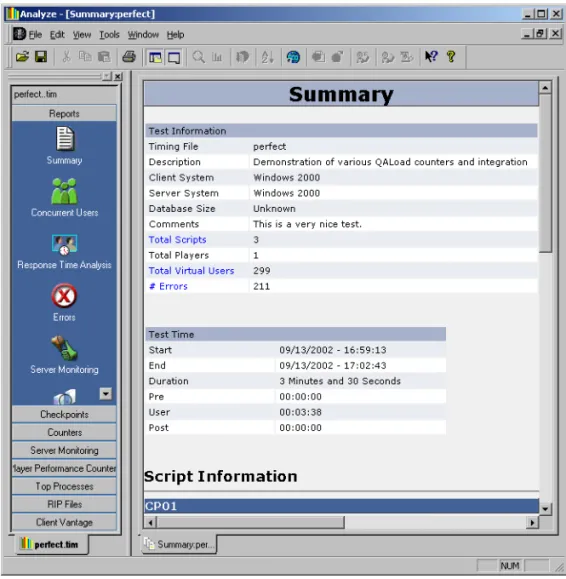Click the Analyze application title bar icon
The height and width of the screenshot is (579, 566).
12,14
